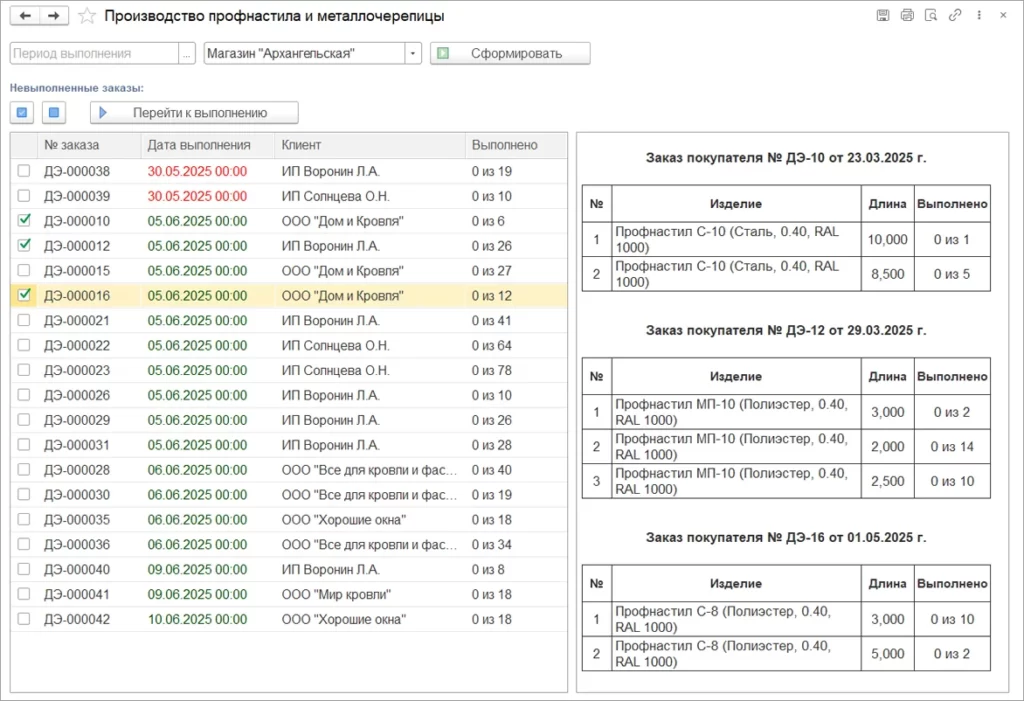Untick checkbox for order ДЭ-000016
1024x701 pixels.
pyautogui.click(x=24, y=295)
